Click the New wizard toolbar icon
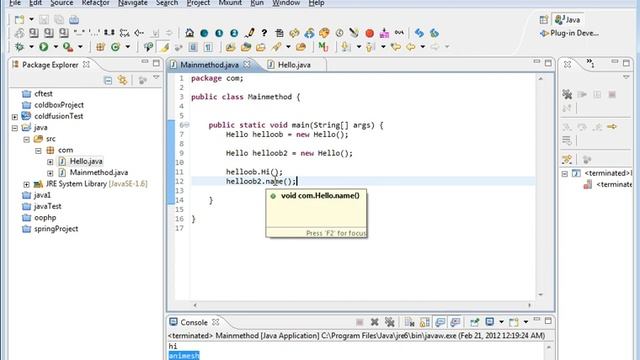The width and height of the screenshot is (640, 360). (x=19, y=20)
